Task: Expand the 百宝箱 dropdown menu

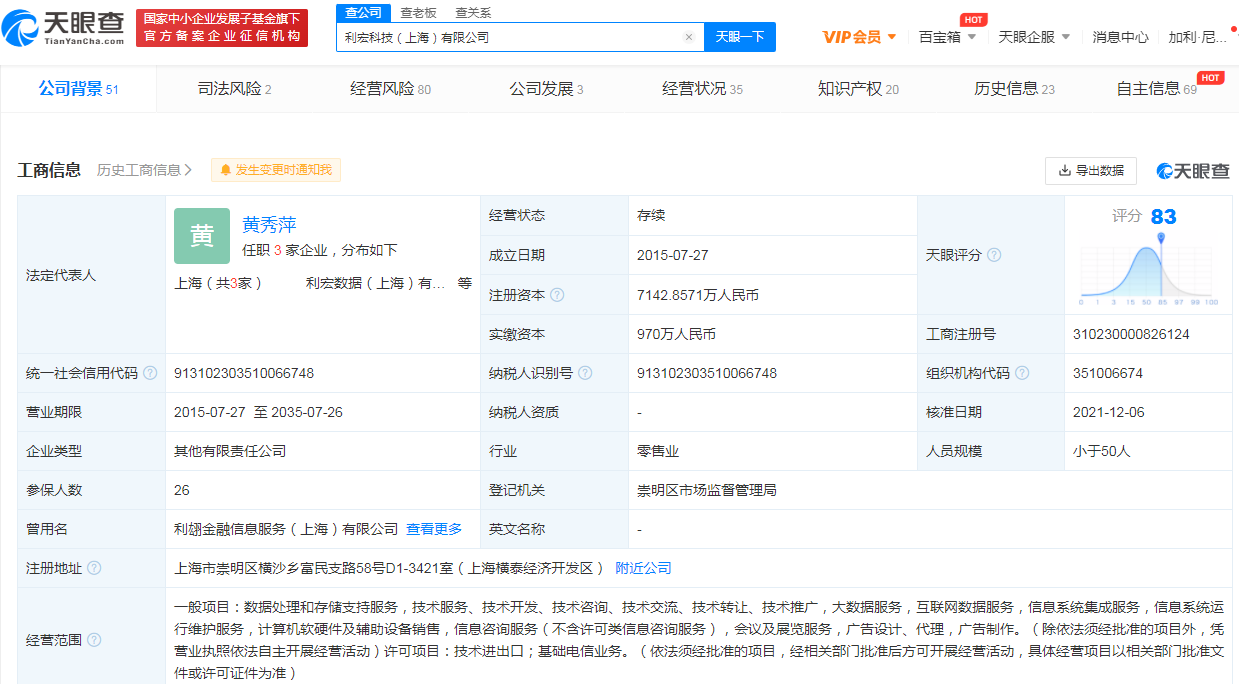Action: (x=947, y=37)
